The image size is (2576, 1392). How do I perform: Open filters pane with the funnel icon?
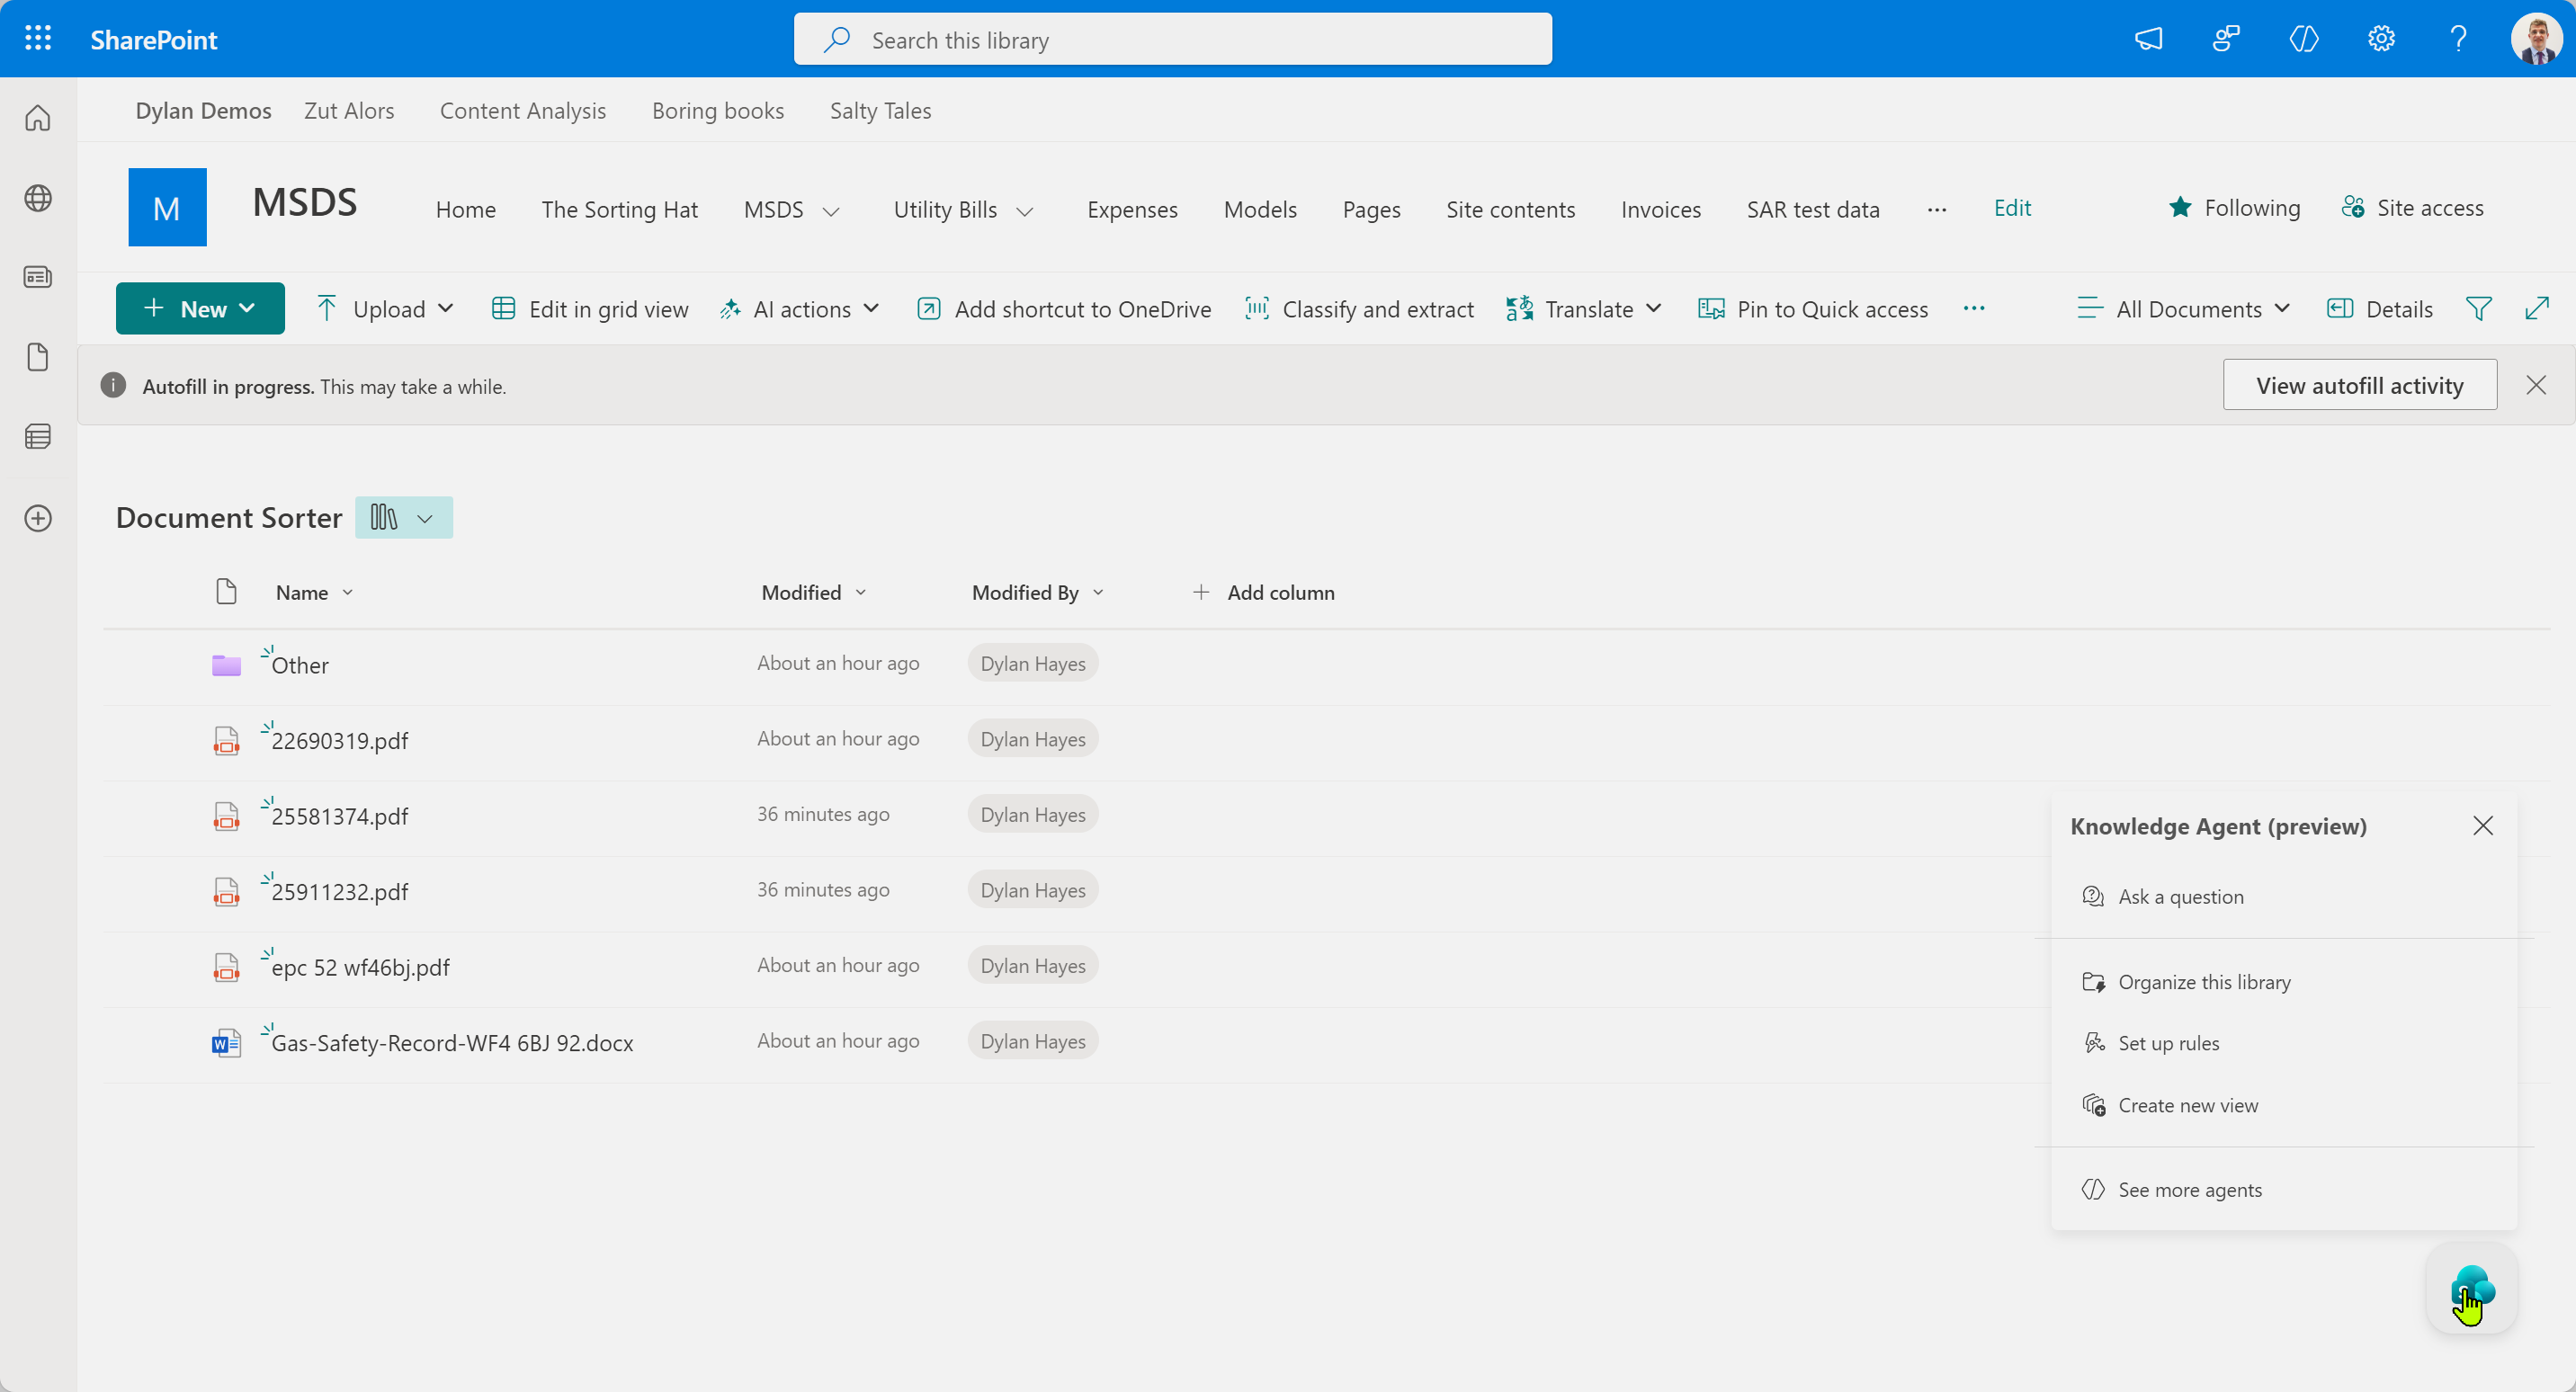[x=2480, y=308]
